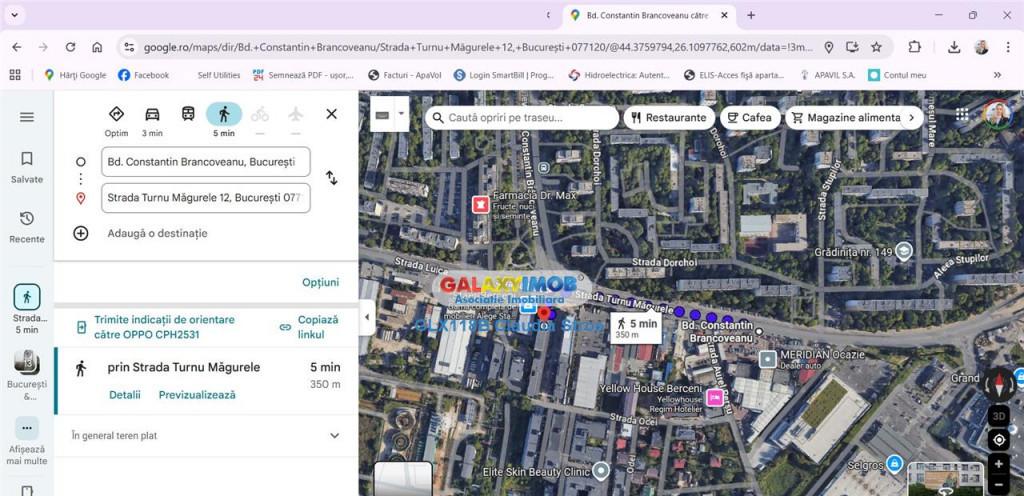
Task: Choose the walking travel mode
Action: tap(224, 115)
